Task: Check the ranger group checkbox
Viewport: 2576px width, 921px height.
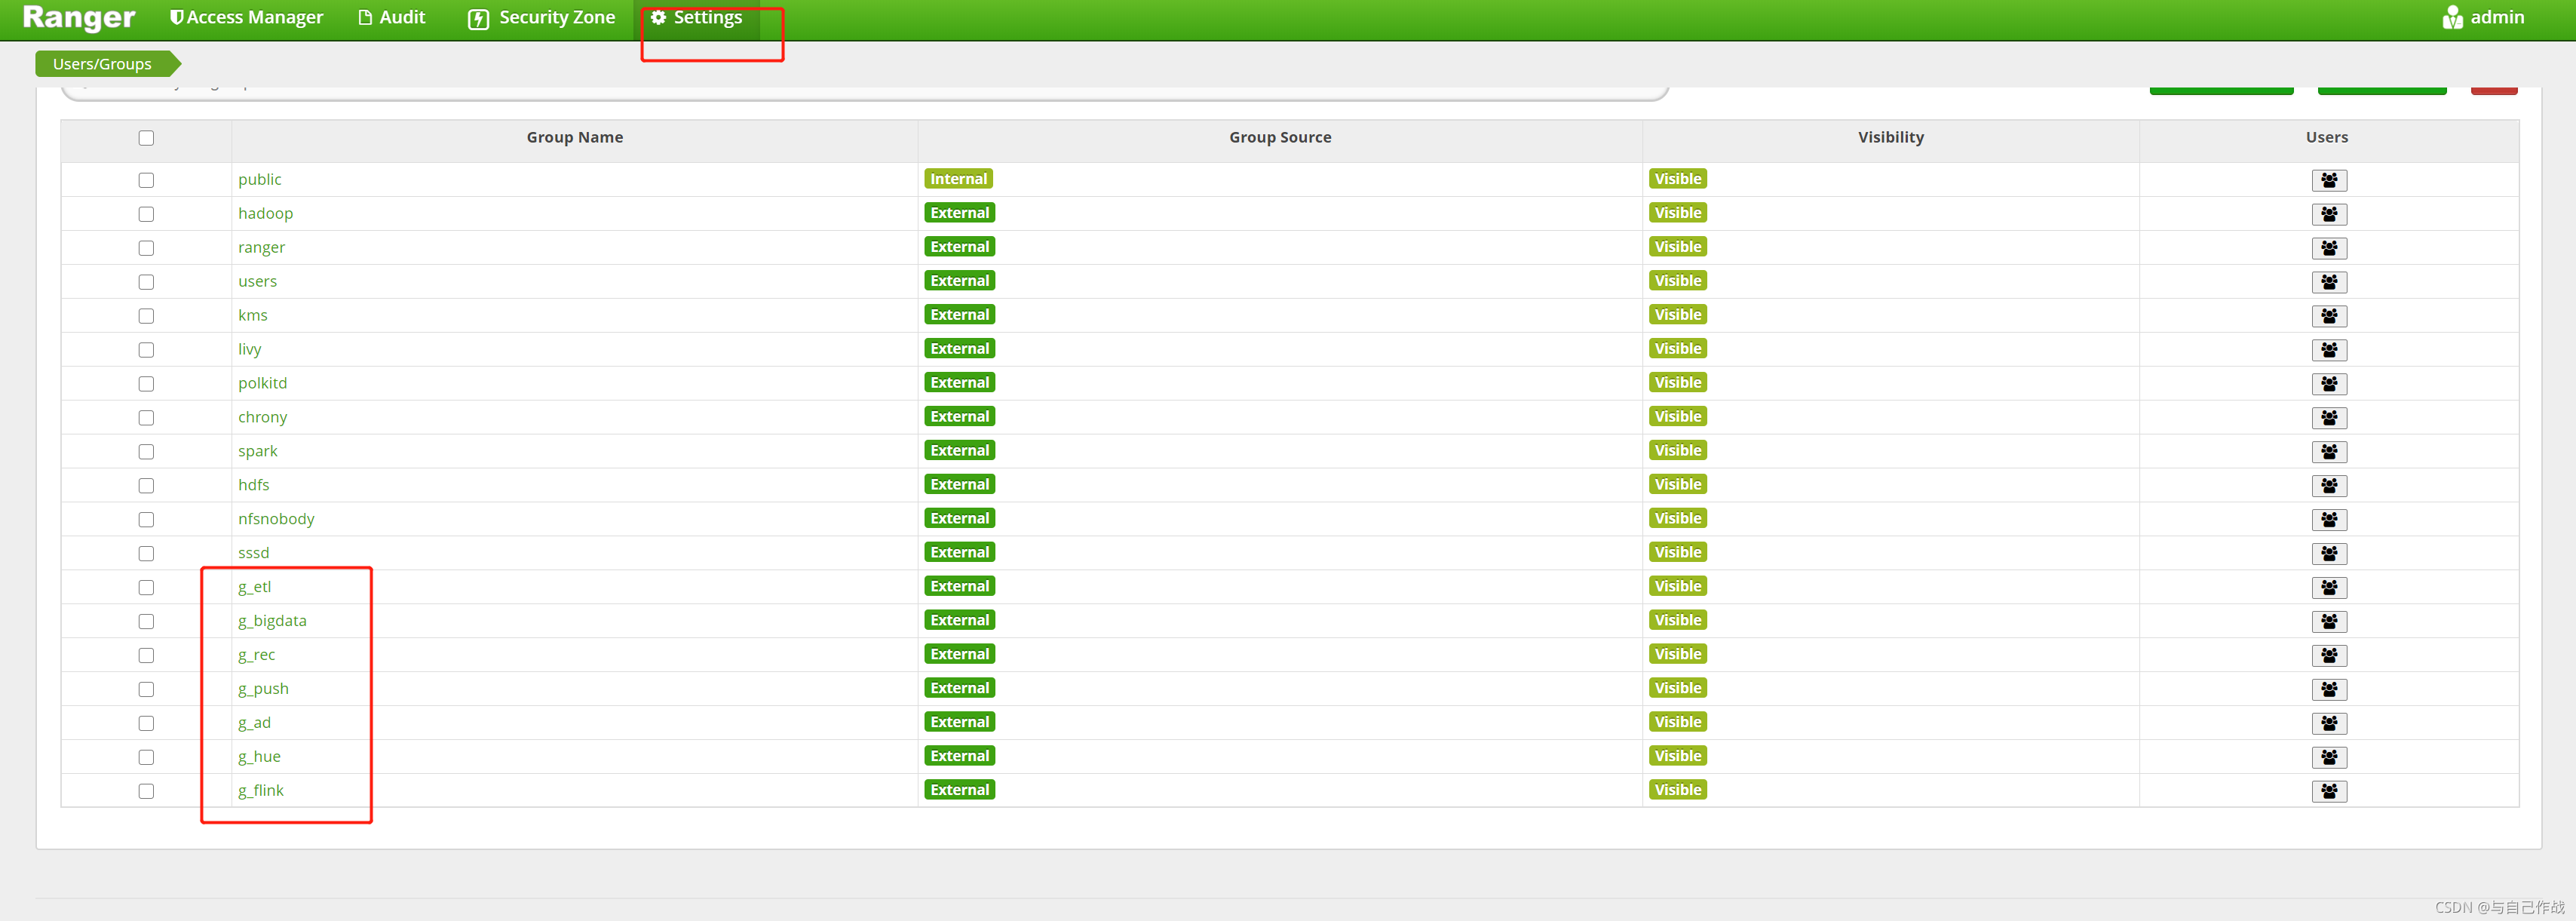Action: (146, 248)
